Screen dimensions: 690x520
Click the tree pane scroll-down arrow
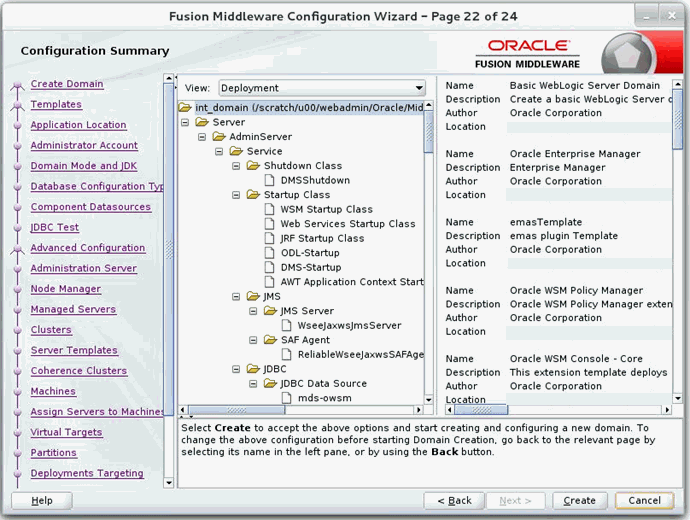coord(429,399)
